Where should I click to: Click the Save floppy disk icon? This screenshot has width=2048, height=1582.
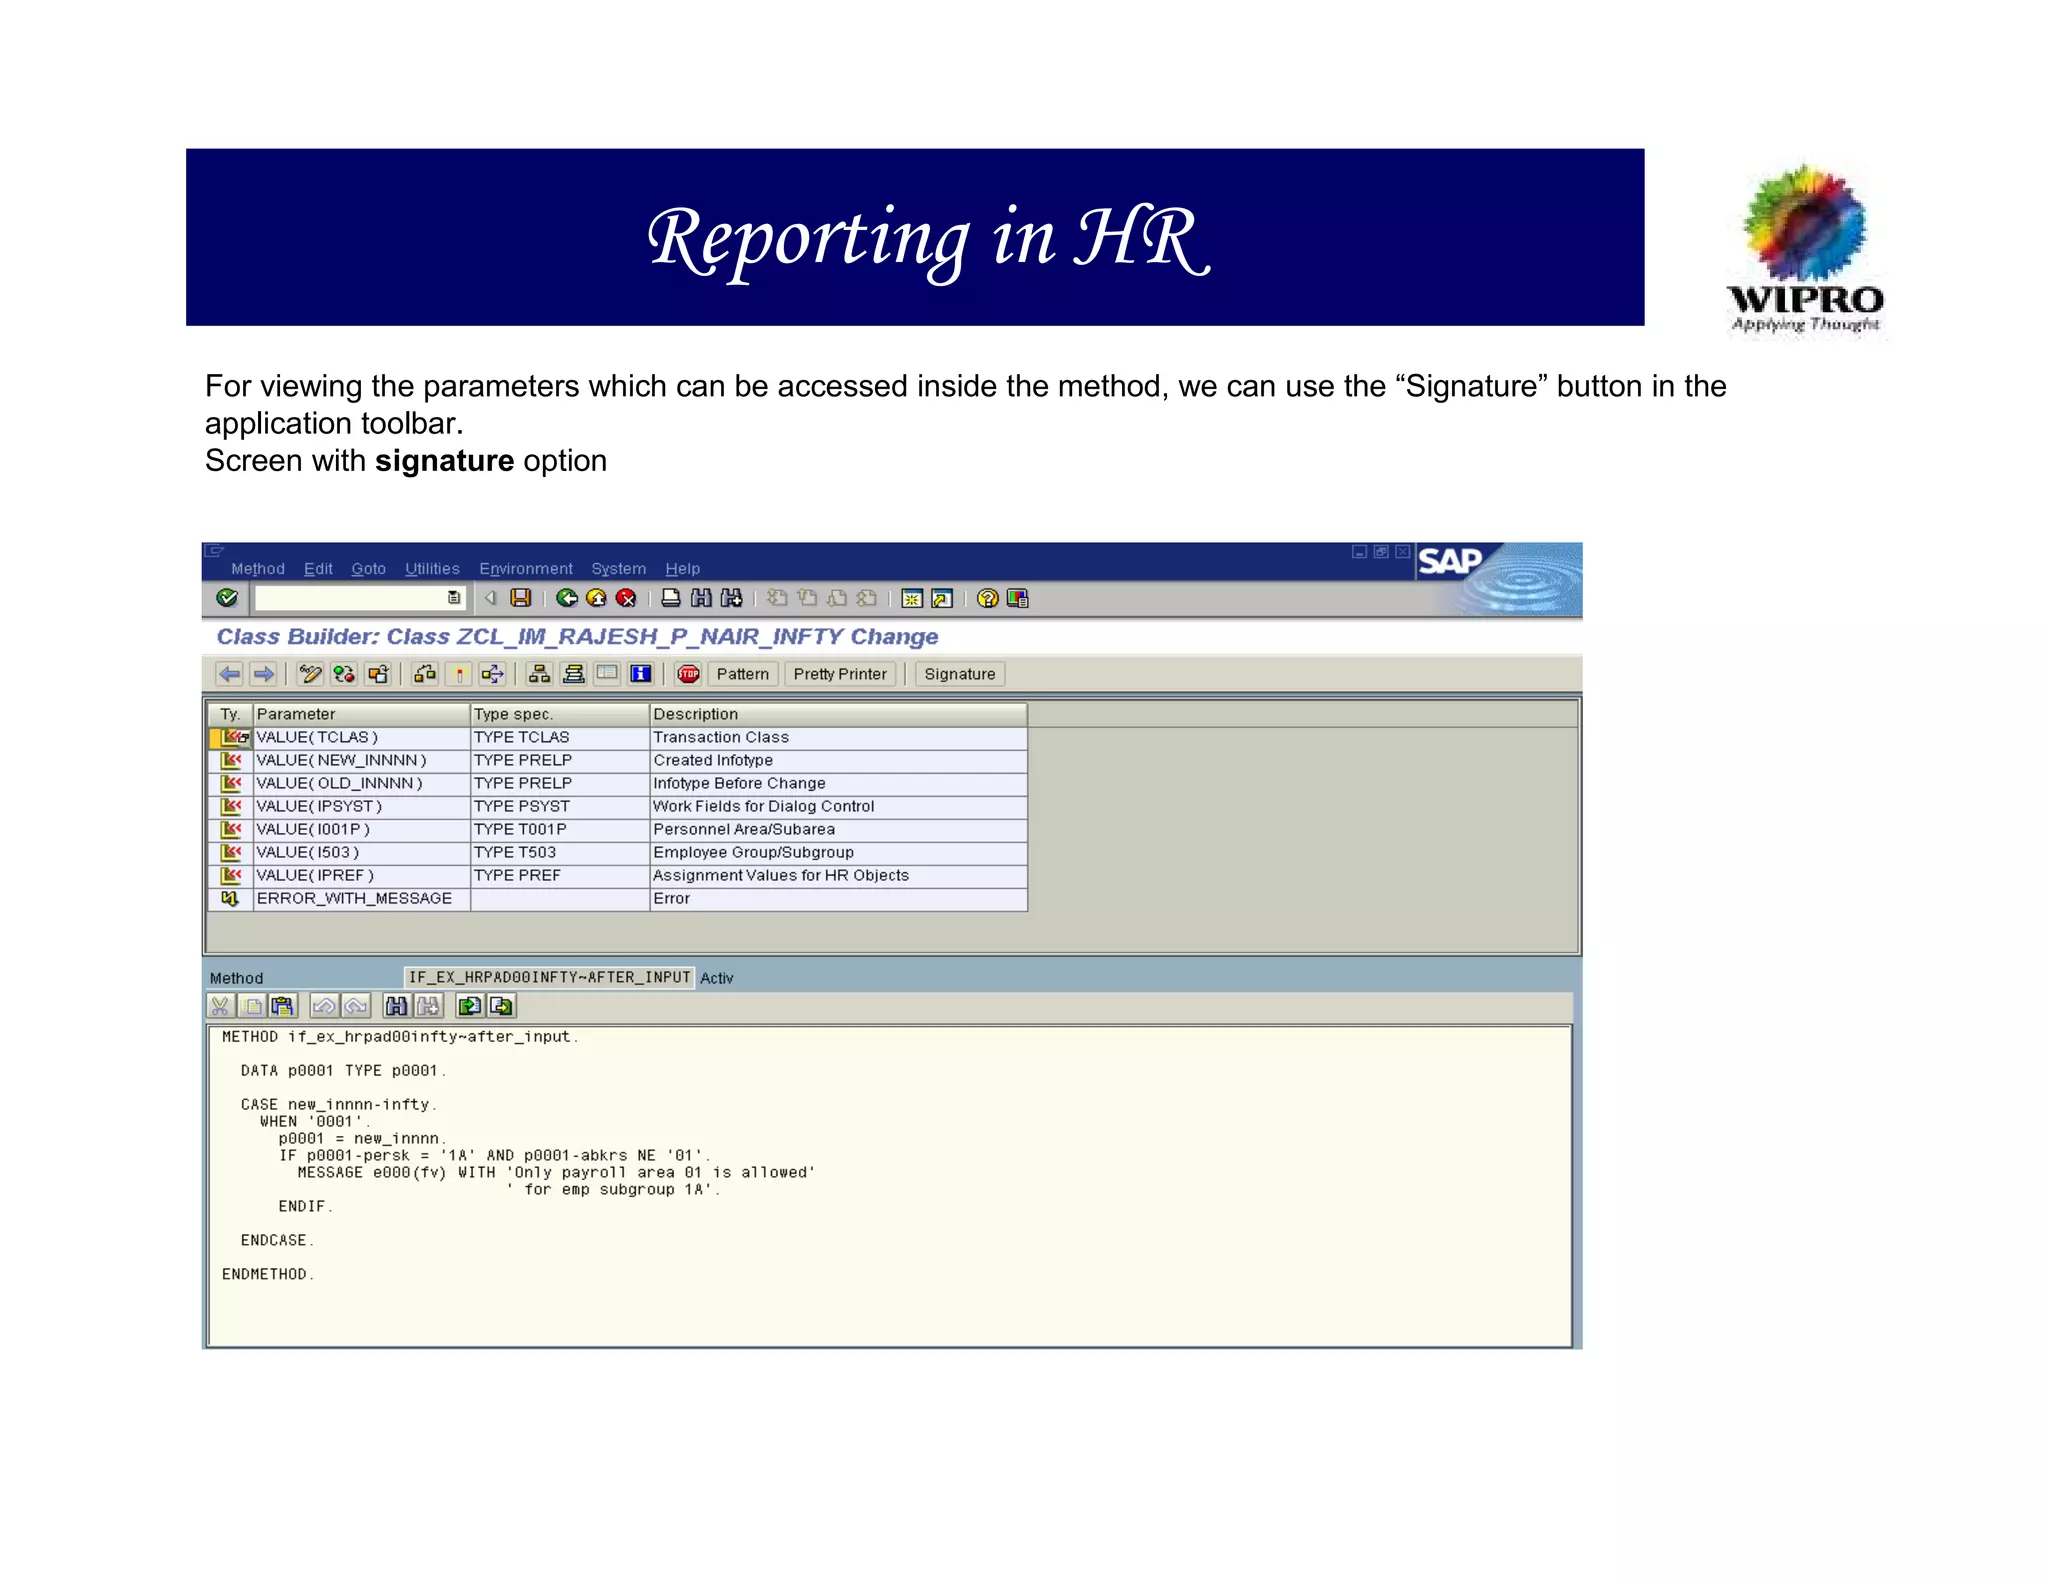520,598
